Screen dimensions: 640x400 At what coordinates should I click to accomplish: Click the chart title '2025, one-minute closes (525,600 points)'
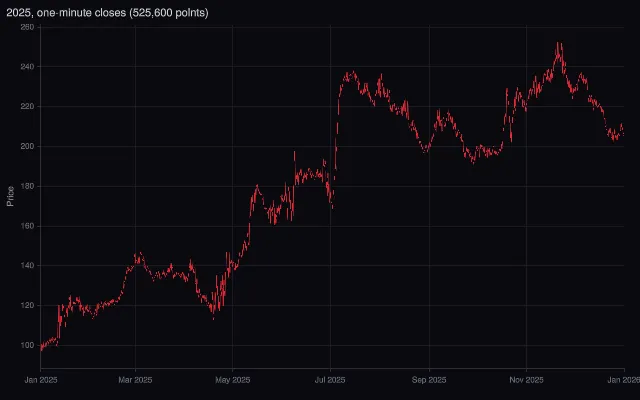tap(107, 13)
